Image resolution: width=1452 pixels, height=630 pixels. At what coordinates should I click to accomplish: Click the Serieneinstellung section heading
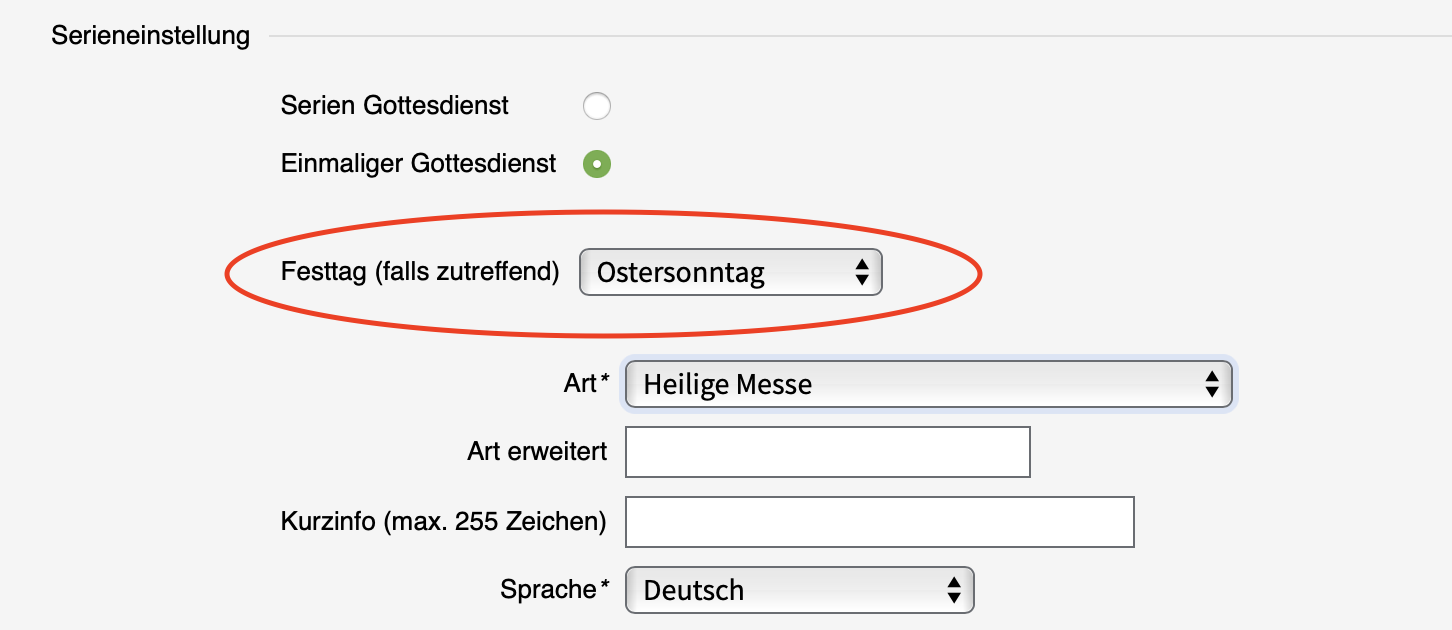(150, 36)
